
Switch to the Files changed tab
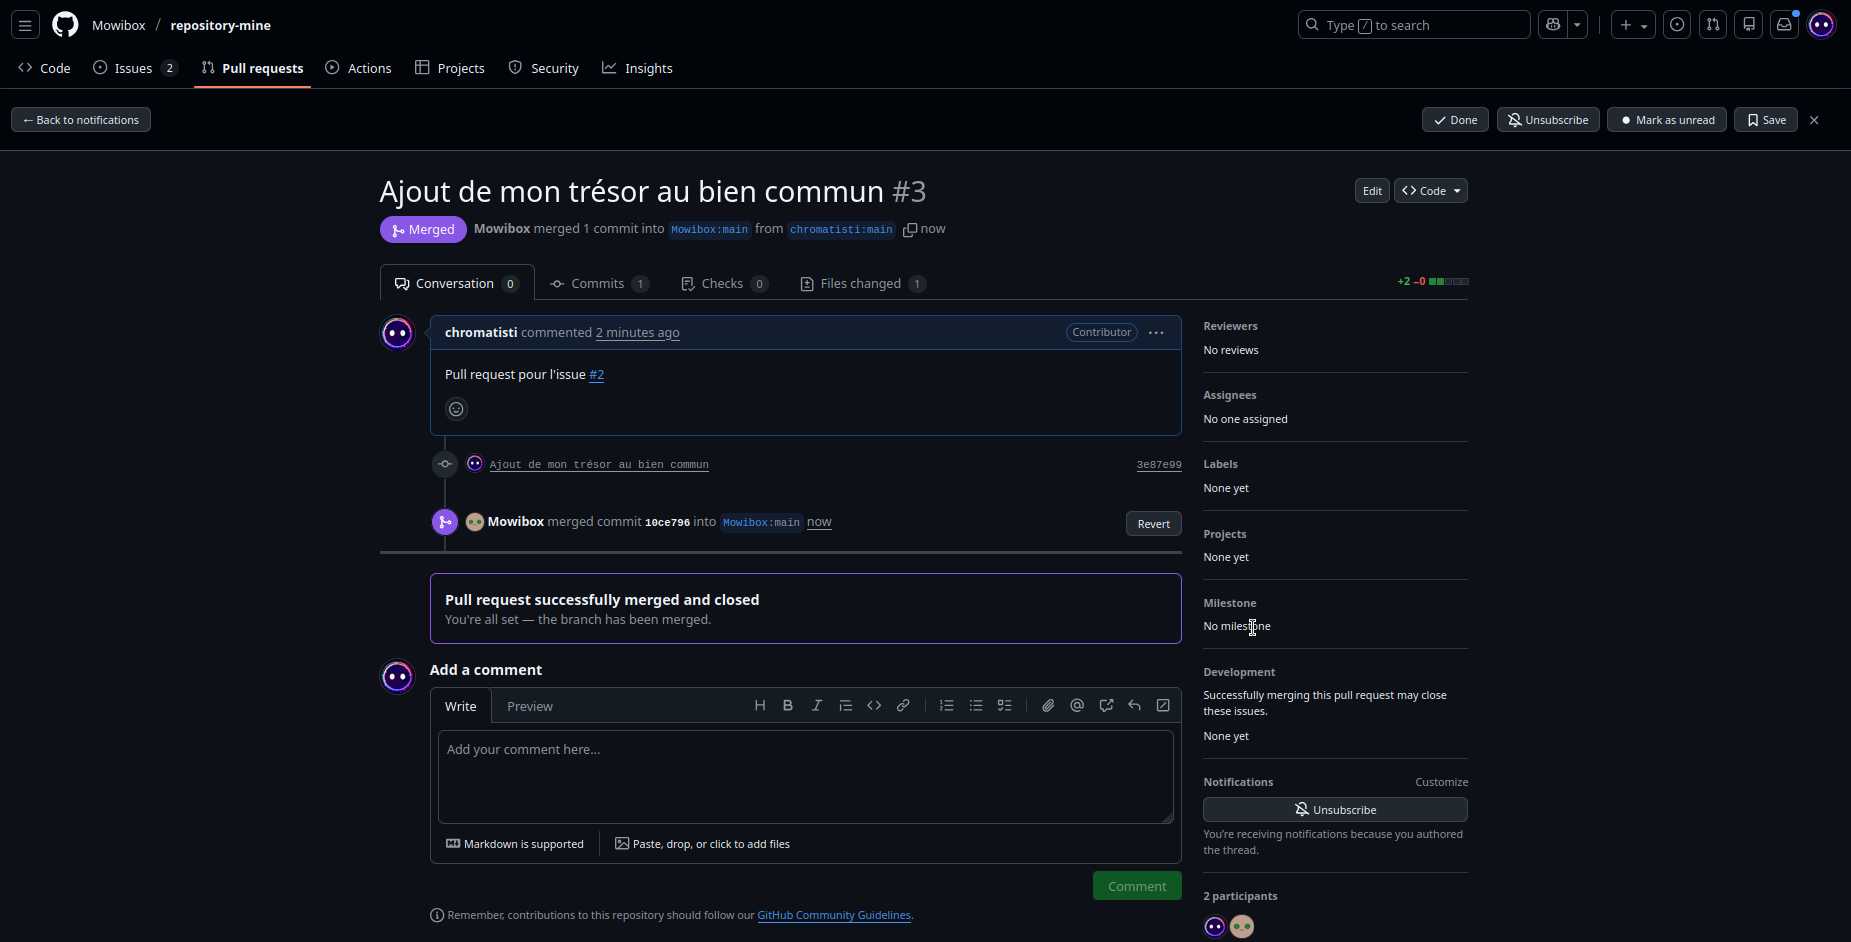pyautogui.click(x=862, y=284)
